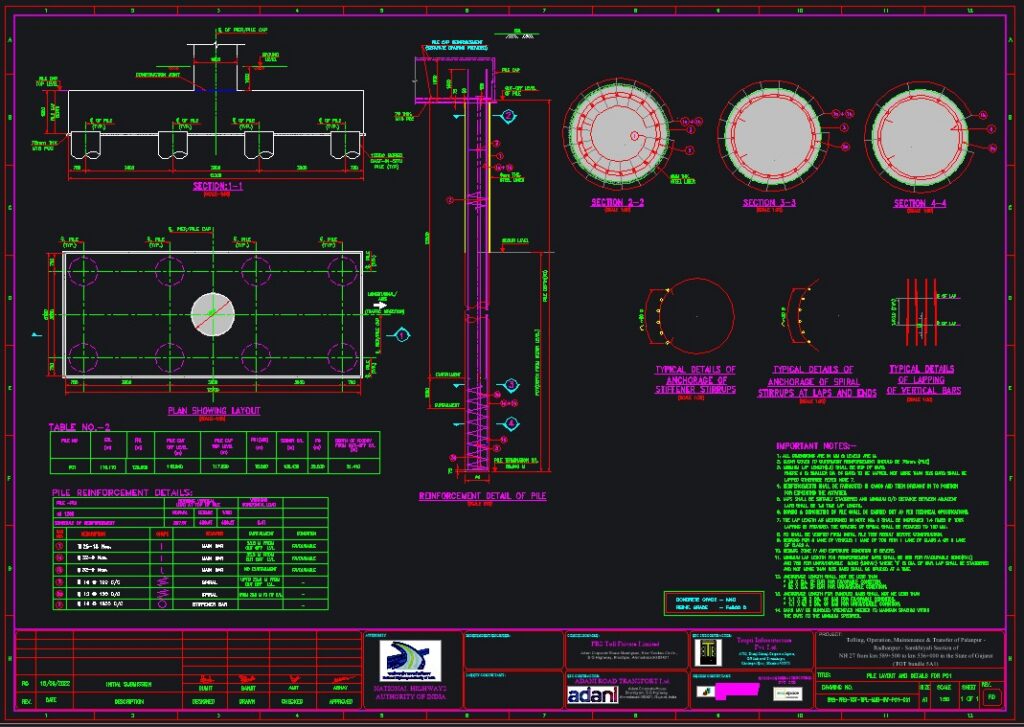The width and height of the screenshot is (1024, 727).
Task: Click the SECTION:1-1 drawing title
Action: click(x=217, y=186)
